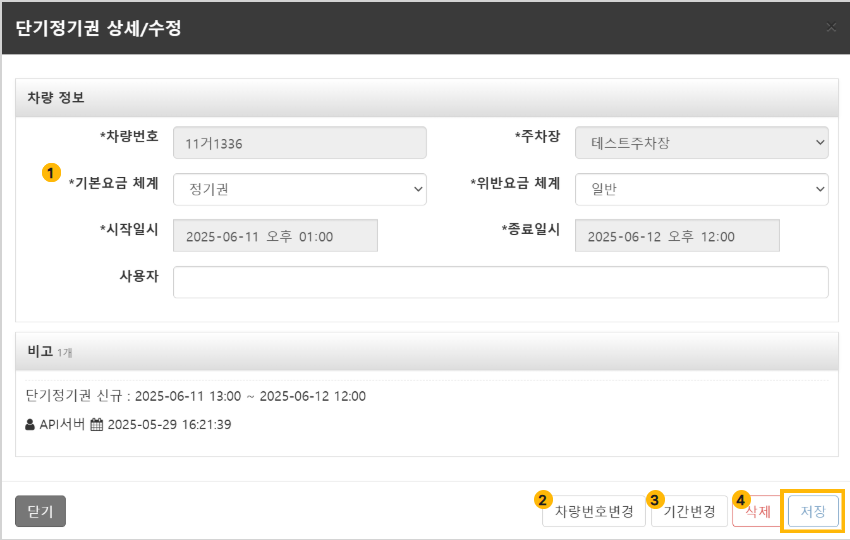The image size is (850, 540).
Task: Click the timestamp 2025-05-29 16:21:39
Action: click(169, 425)
